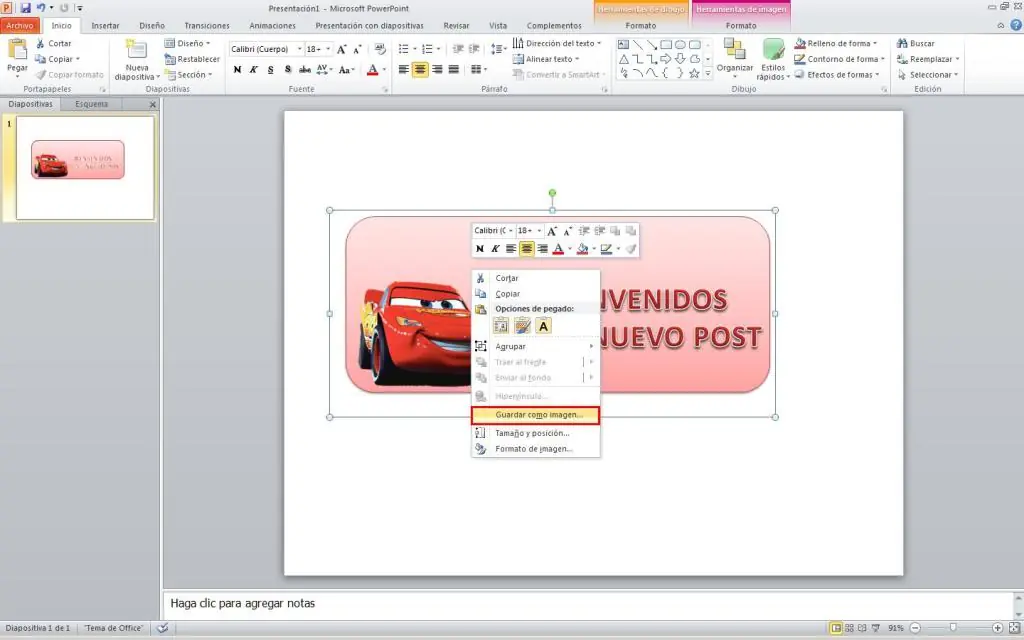Viewport: 1024px width, 640px height.
Task: Click the Organizar arrange icon
Action: click(735, 50)
